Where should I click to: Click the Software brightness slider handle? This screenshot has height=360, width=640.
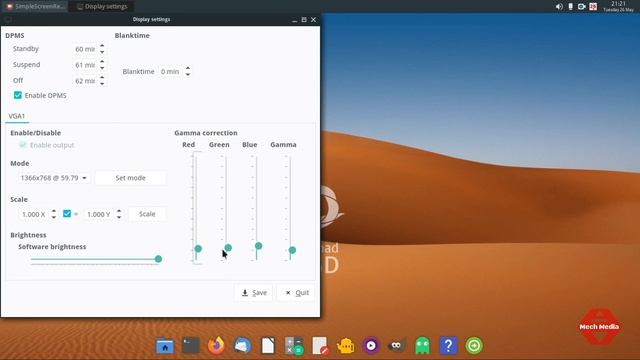click(158, 259)
